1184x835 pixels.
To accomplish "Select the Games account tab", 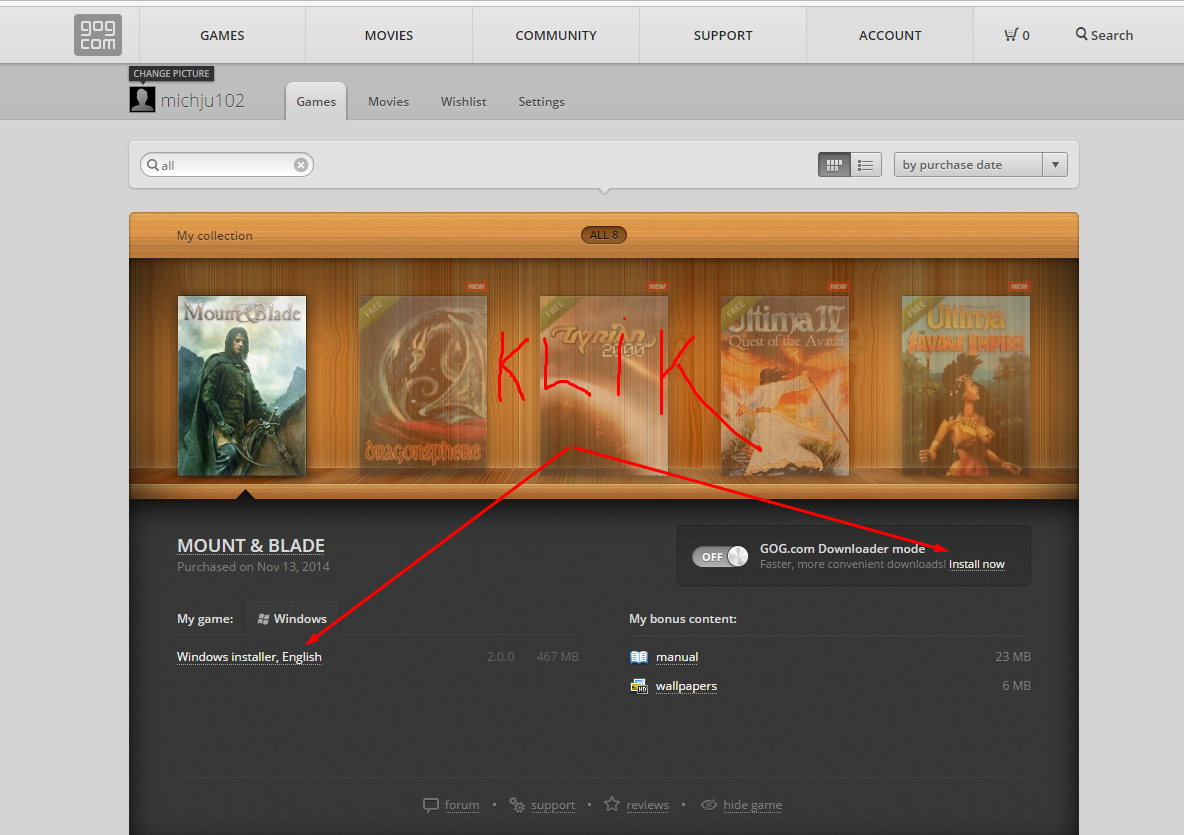I will pyautogui.click(x=316, y=101).
